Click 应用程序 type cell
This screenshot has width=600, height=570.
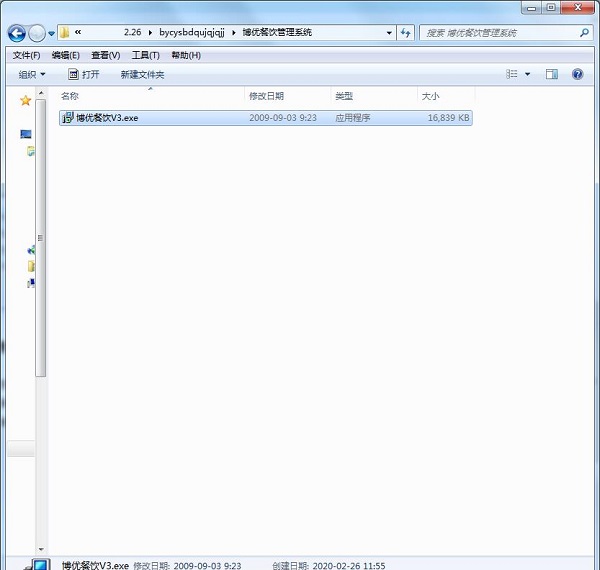[x=352, y=118]
